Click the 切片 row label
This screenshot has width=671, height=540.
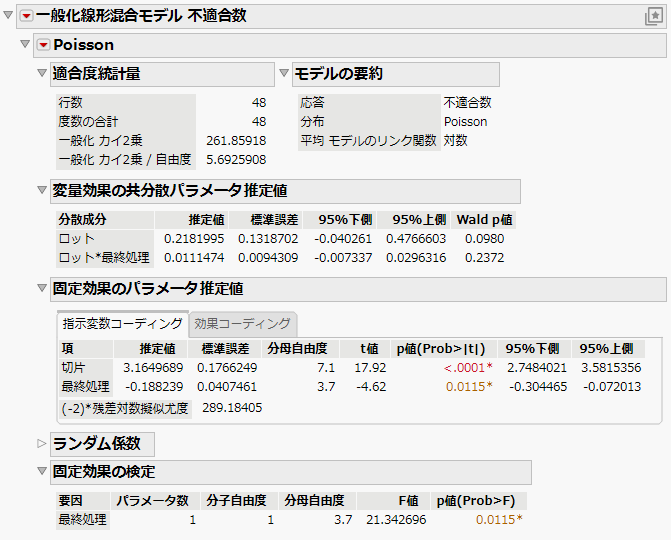point(73,368)
